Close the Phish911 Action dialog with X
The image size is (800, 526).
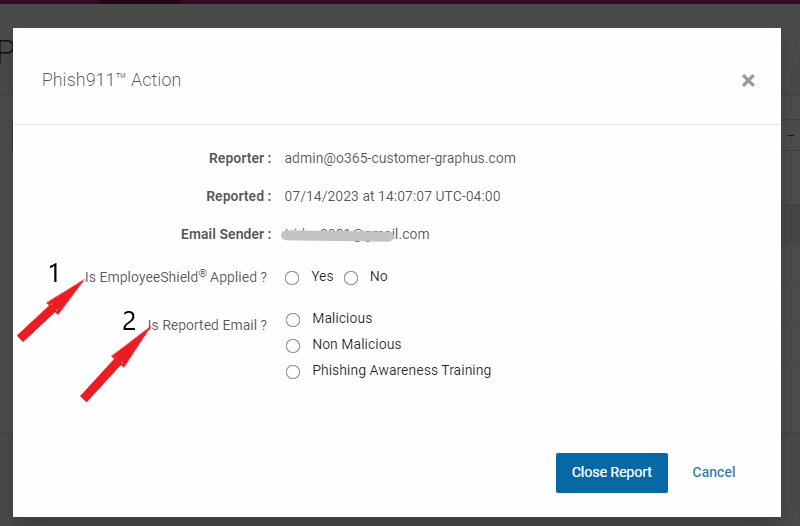[748, 81]
